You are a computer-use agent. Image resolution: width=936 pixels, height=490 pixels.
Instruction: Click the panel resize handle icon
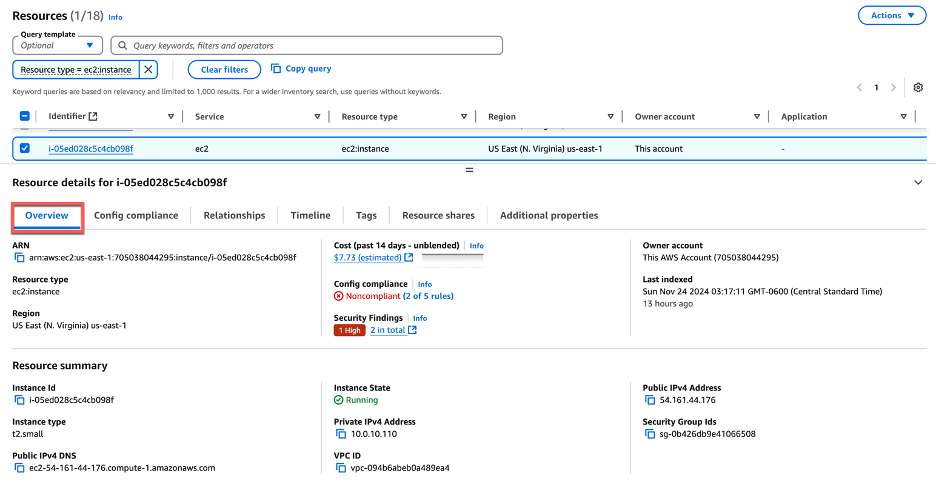(469, 170)
